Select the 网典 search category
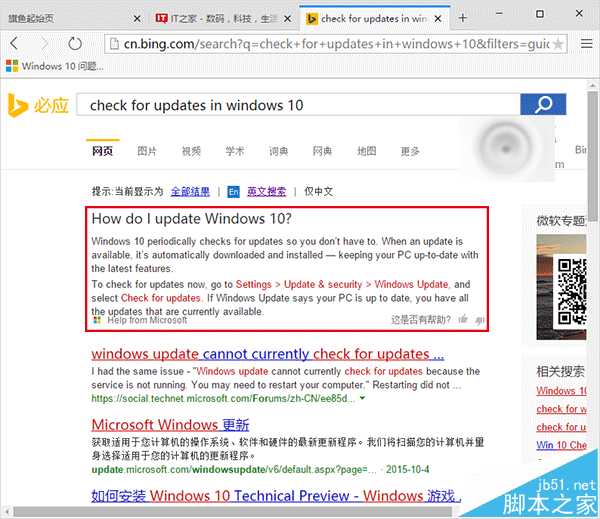This screenshot has height=519, width=600. point(322,151)
